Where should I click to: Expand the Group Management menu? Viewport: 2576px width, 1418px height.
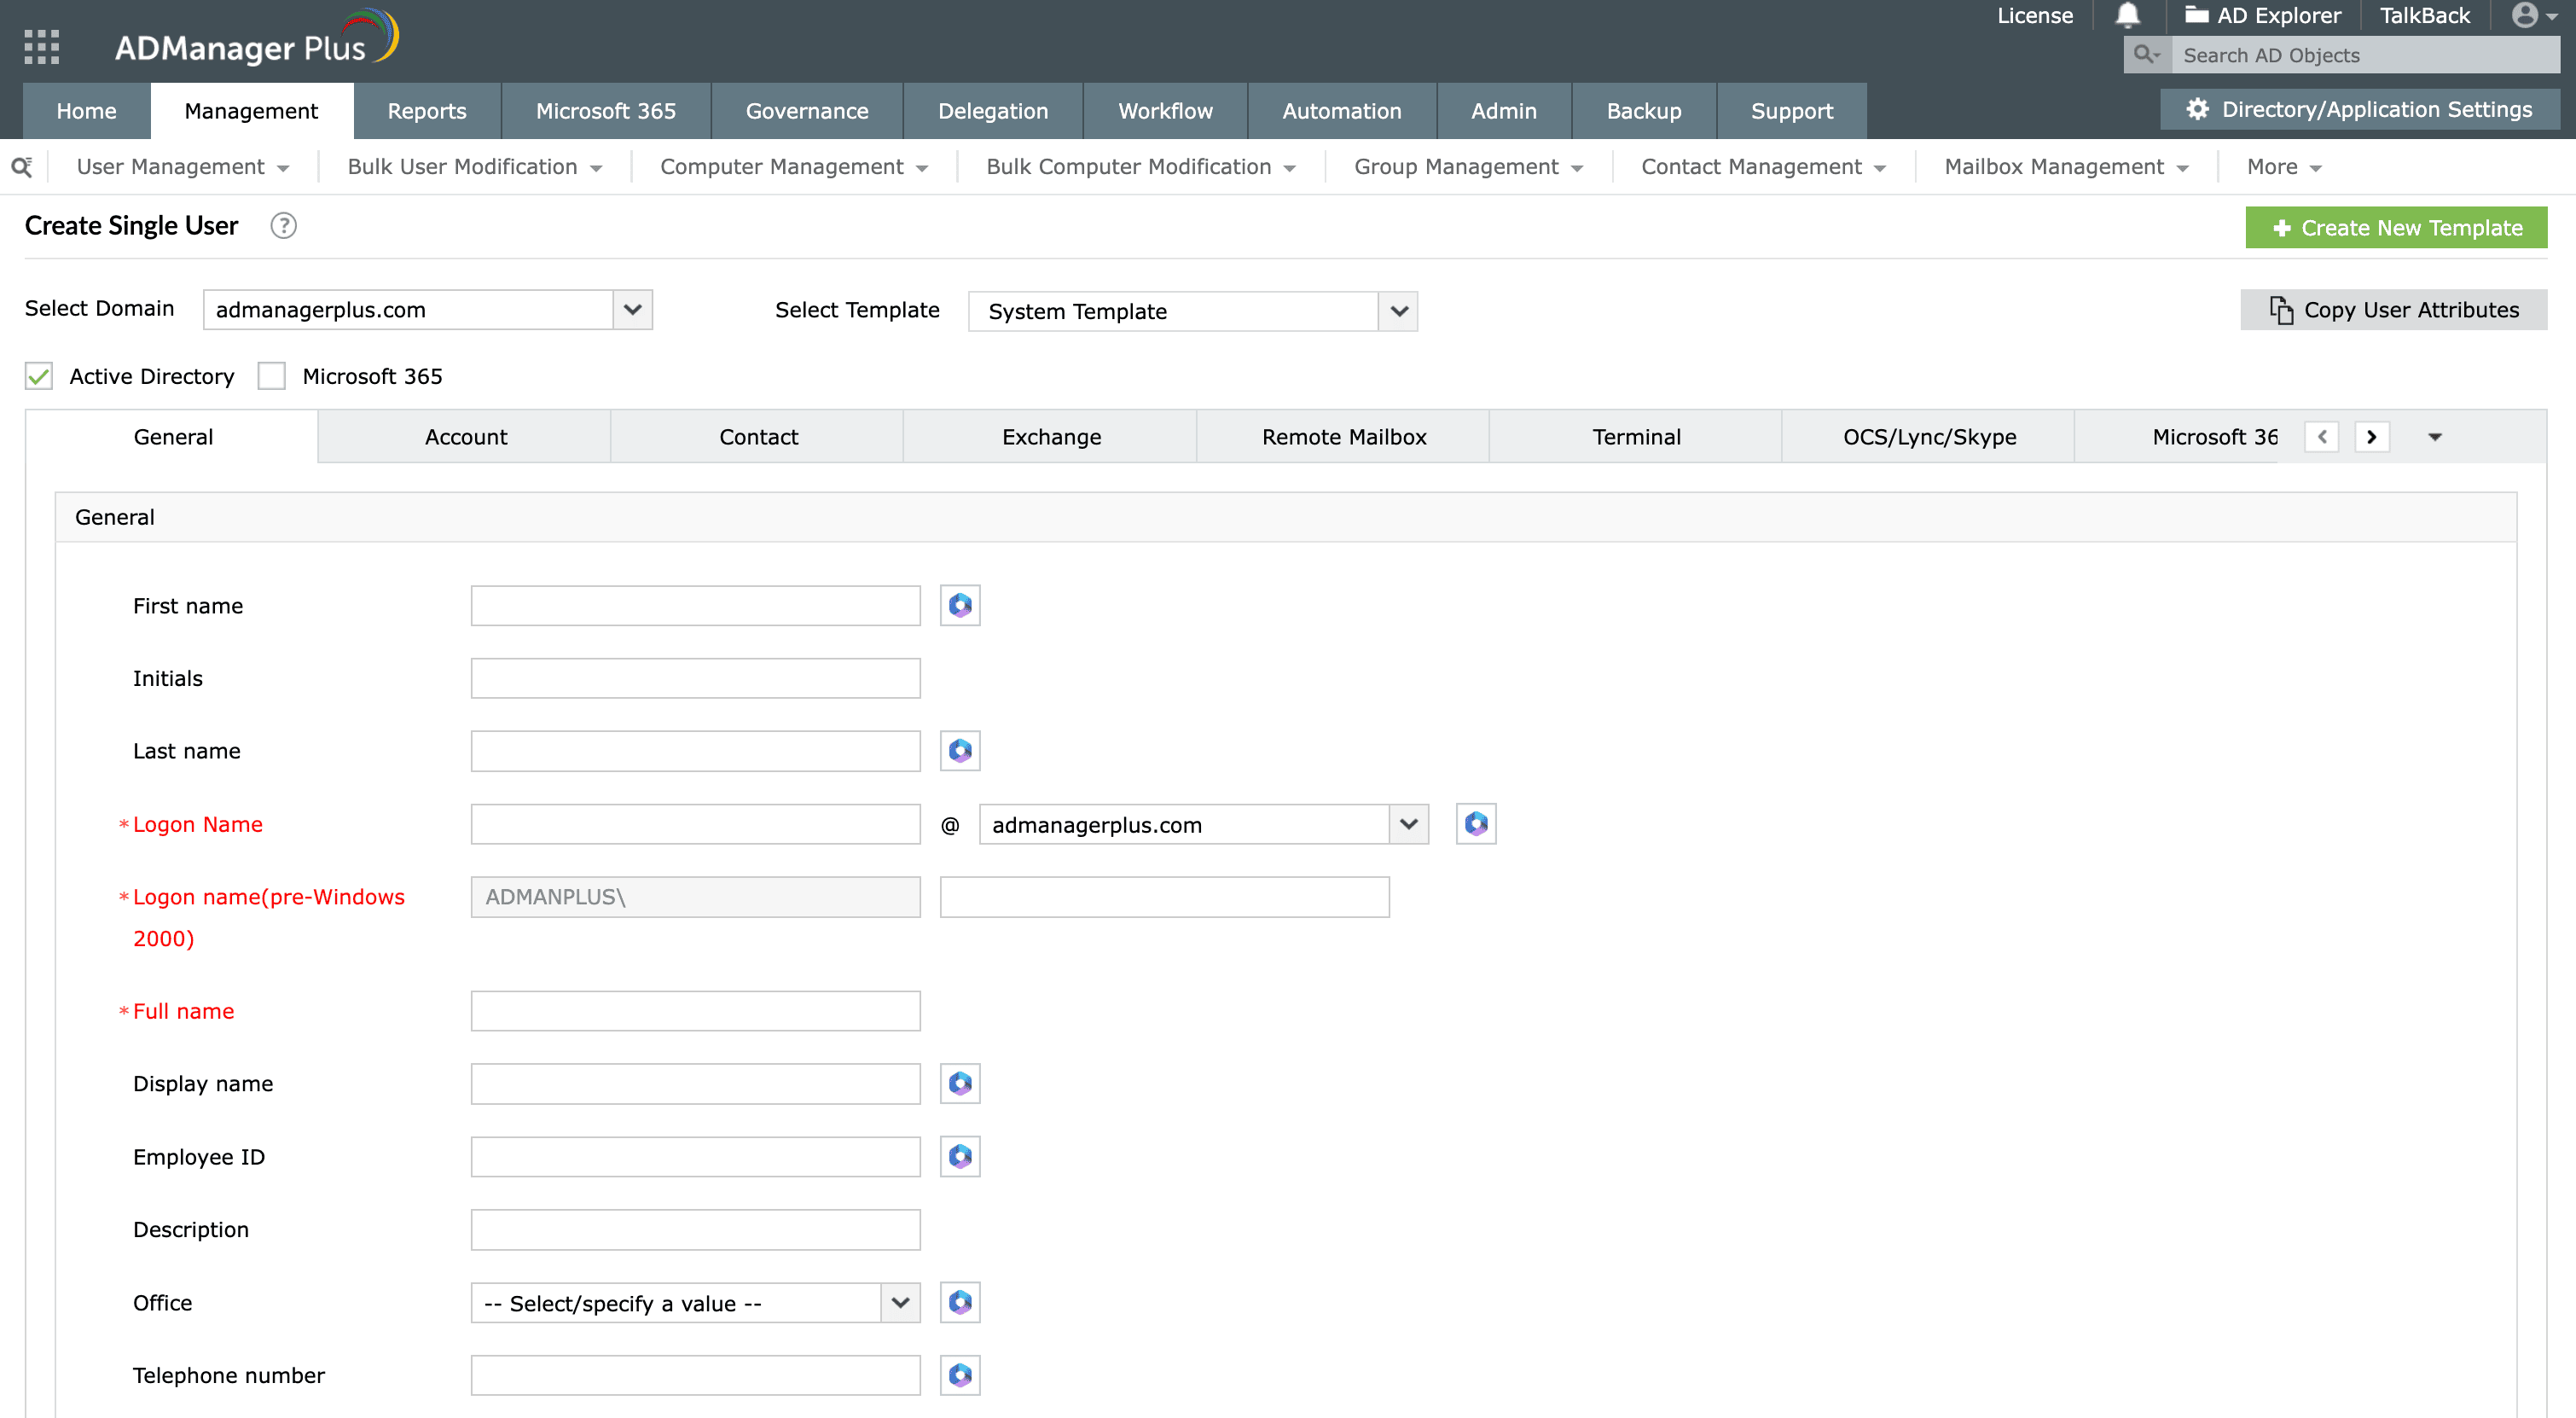pos(1468,167)
